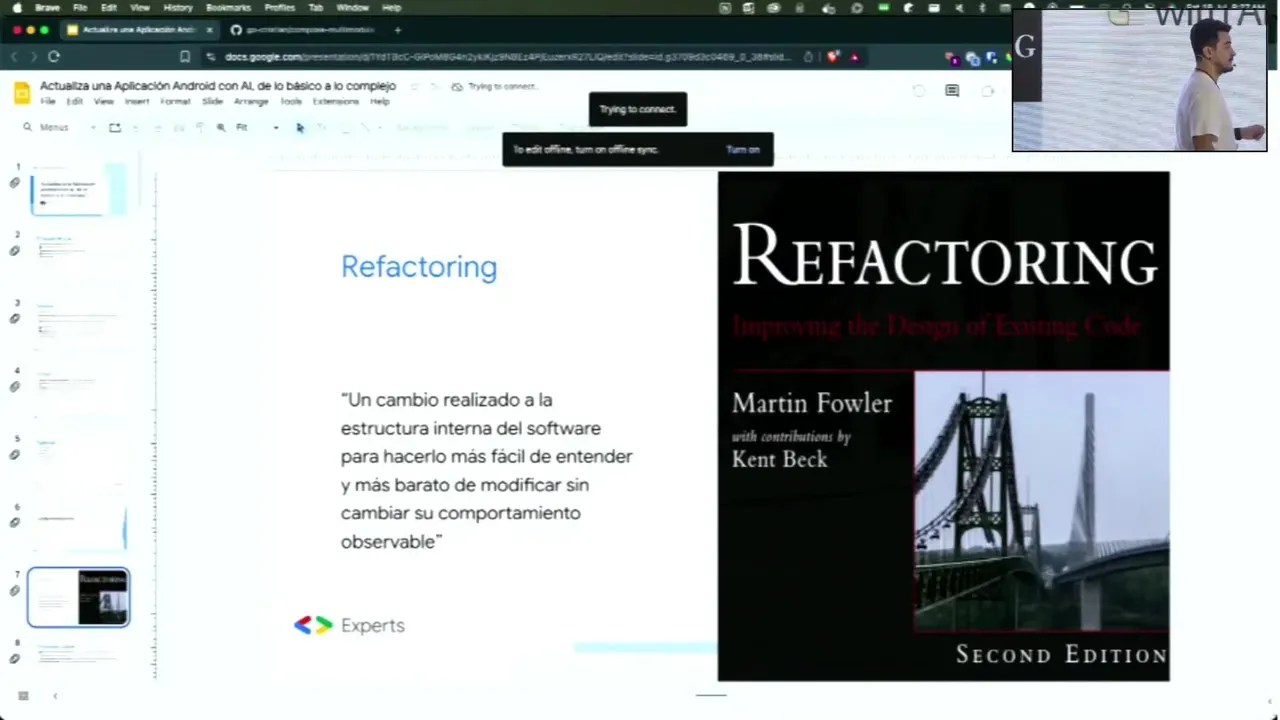
Task: Open the Slides Help menu
Action: (x=379, y=102)
